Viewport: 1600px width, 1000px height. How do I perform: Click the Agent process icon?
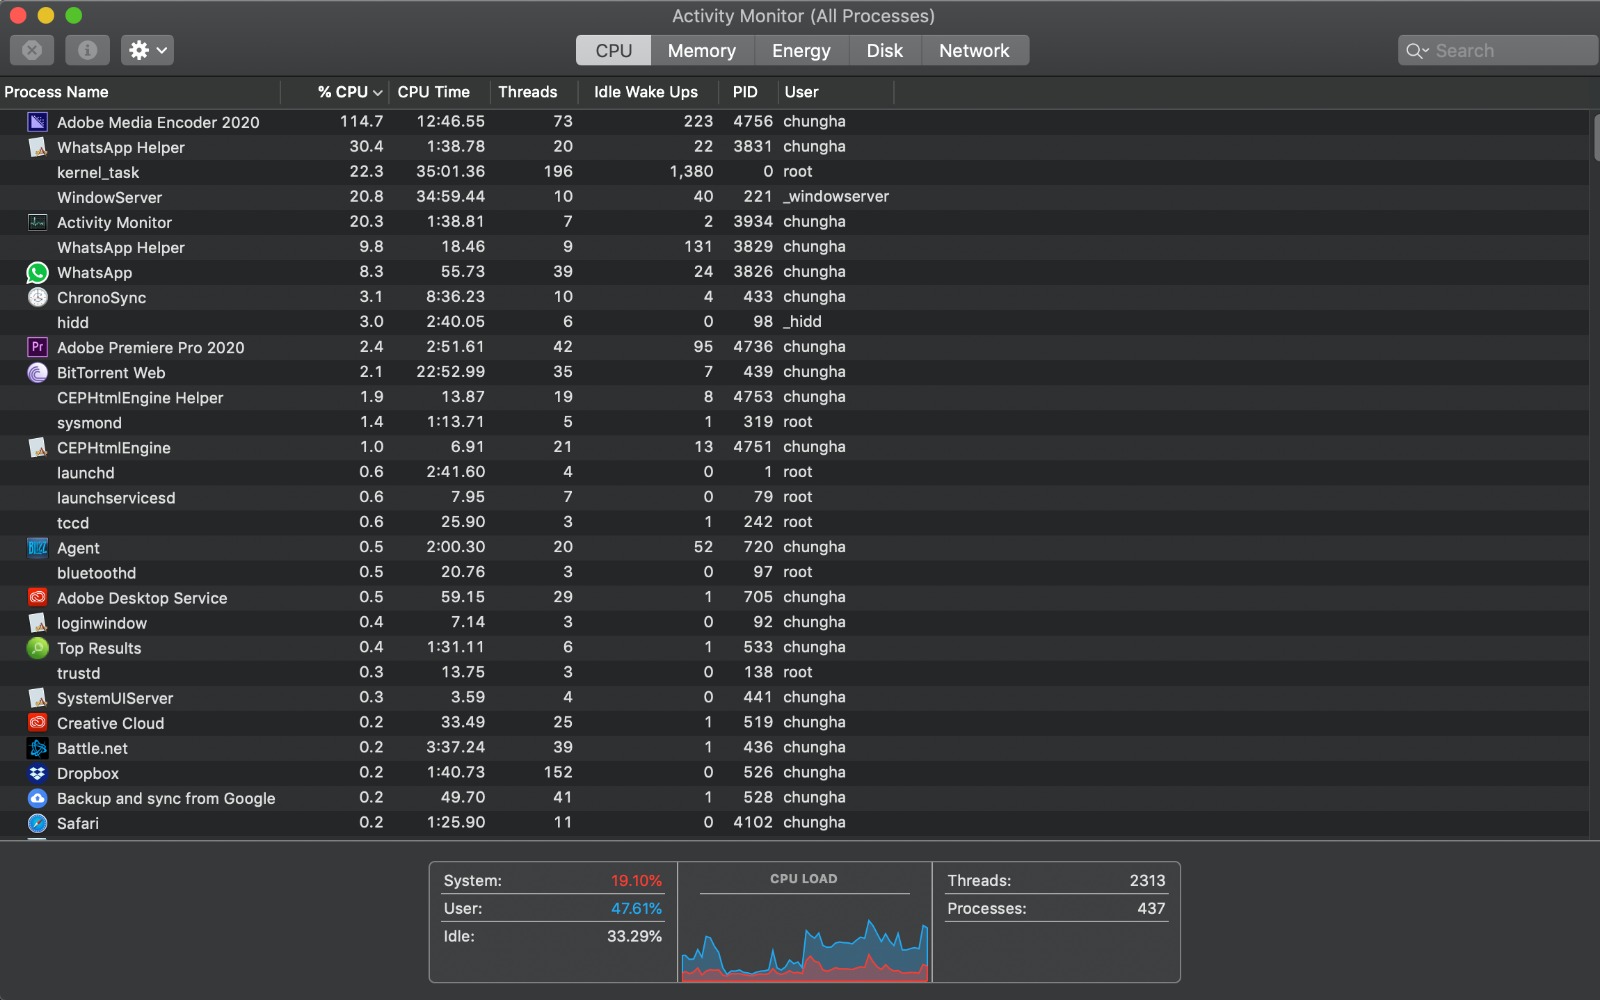pyautogui.click(x=37, y=547)
